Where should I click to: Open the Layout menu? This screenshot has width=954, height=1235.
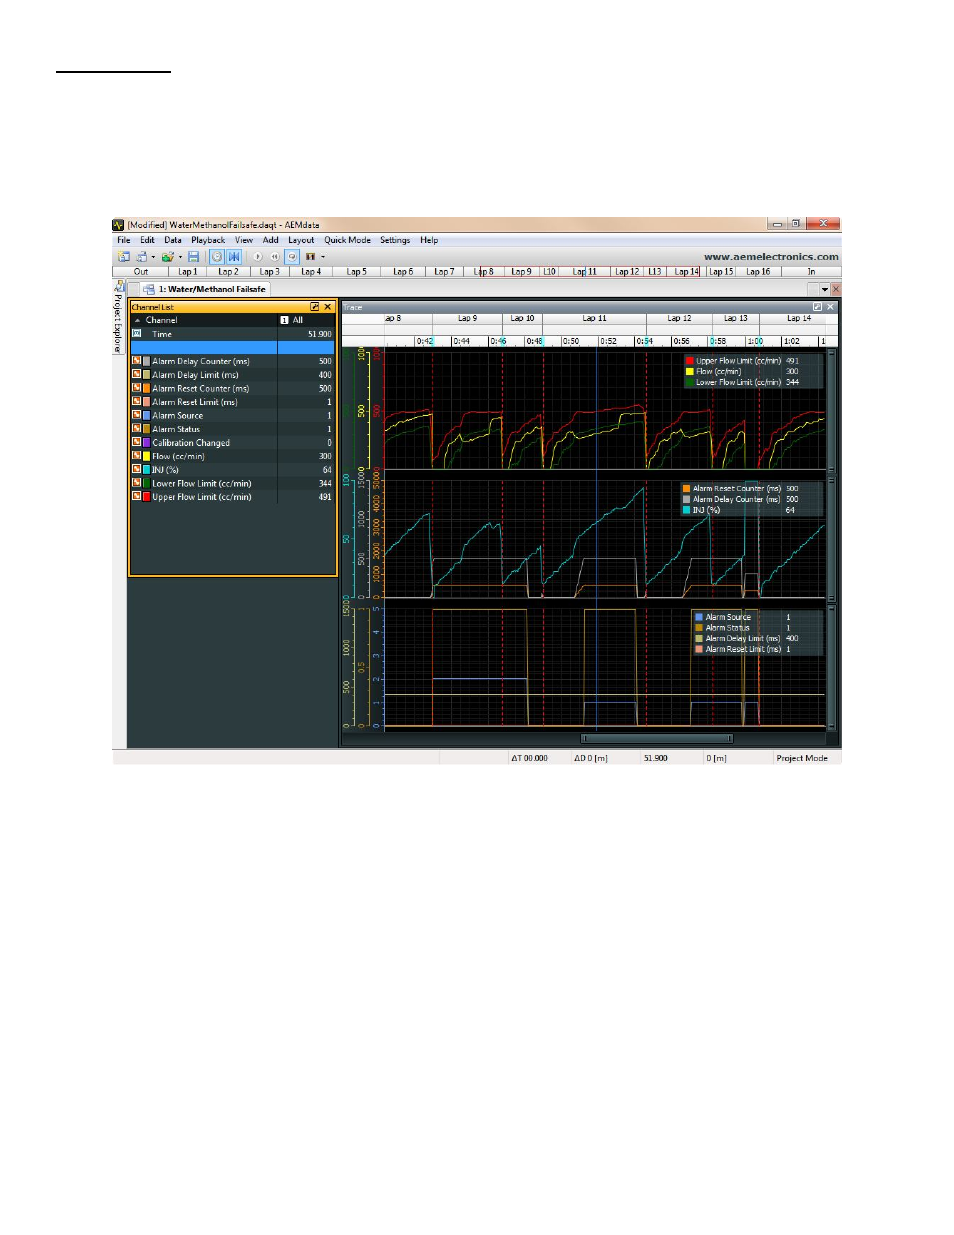301,240
